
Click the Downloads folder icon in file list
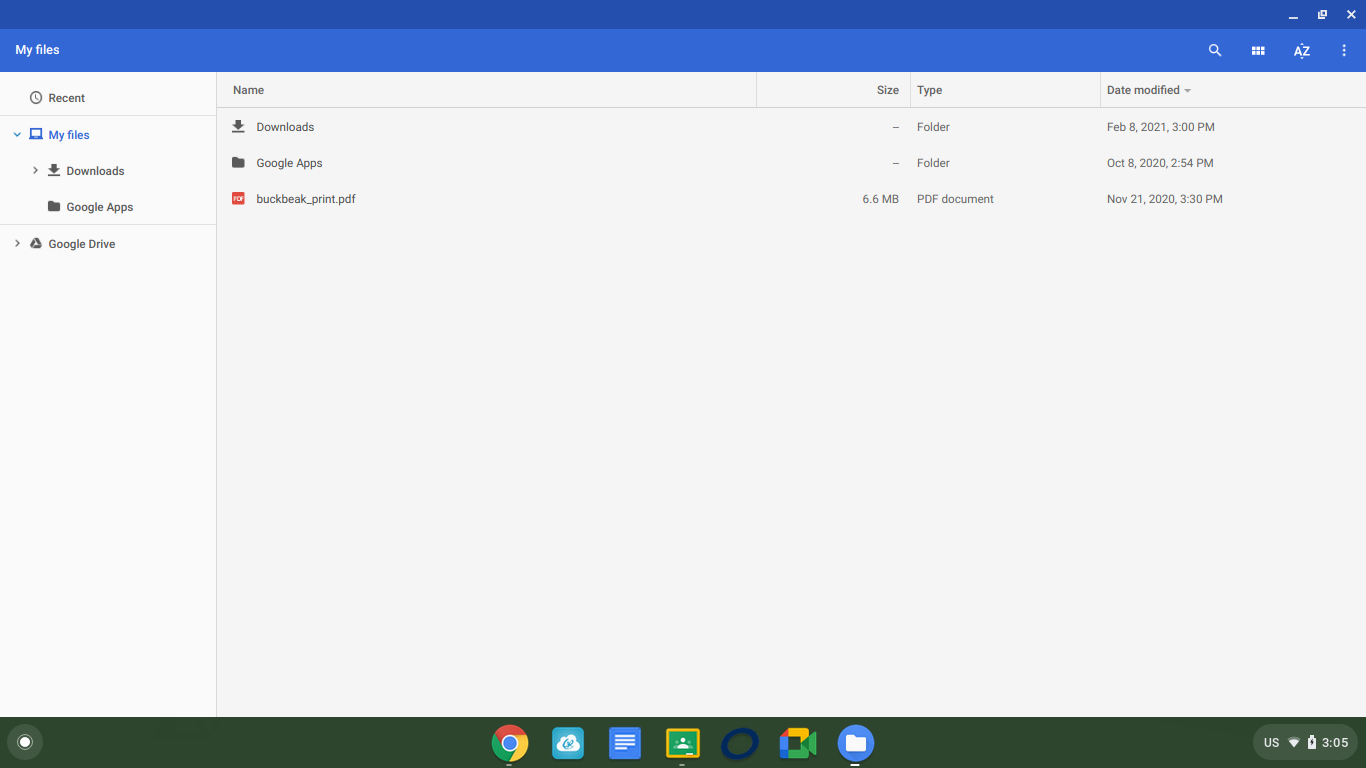(x=238, y=127)
